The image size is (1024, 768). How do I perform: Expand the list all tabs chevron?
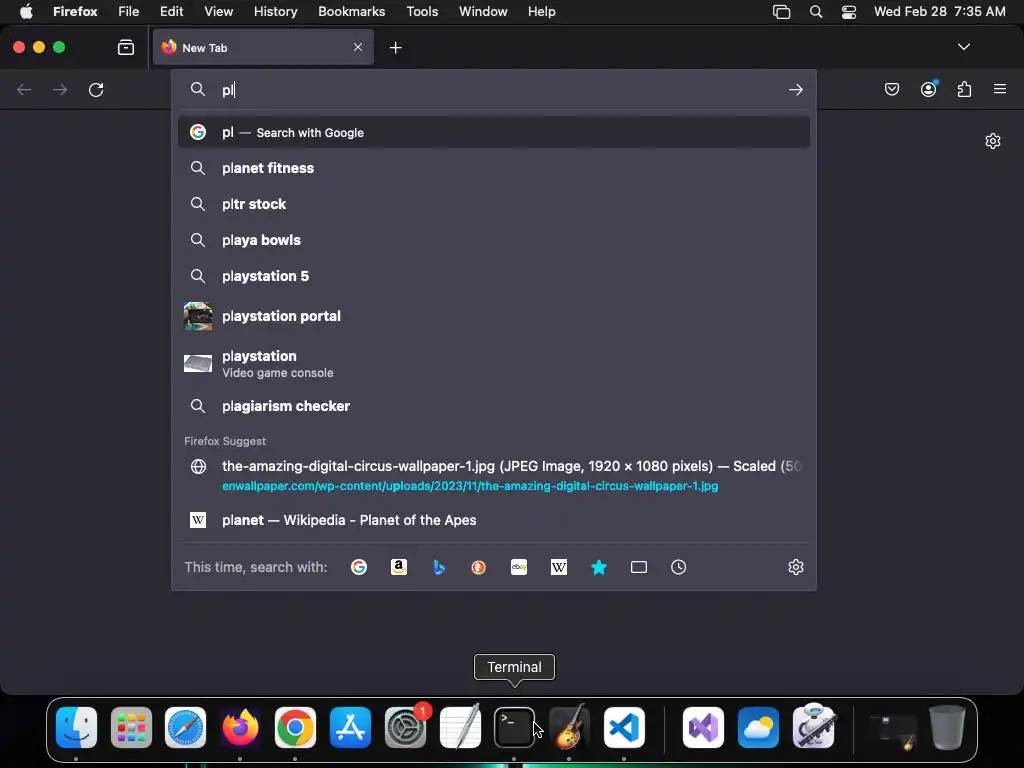click(x=963, y=47)
